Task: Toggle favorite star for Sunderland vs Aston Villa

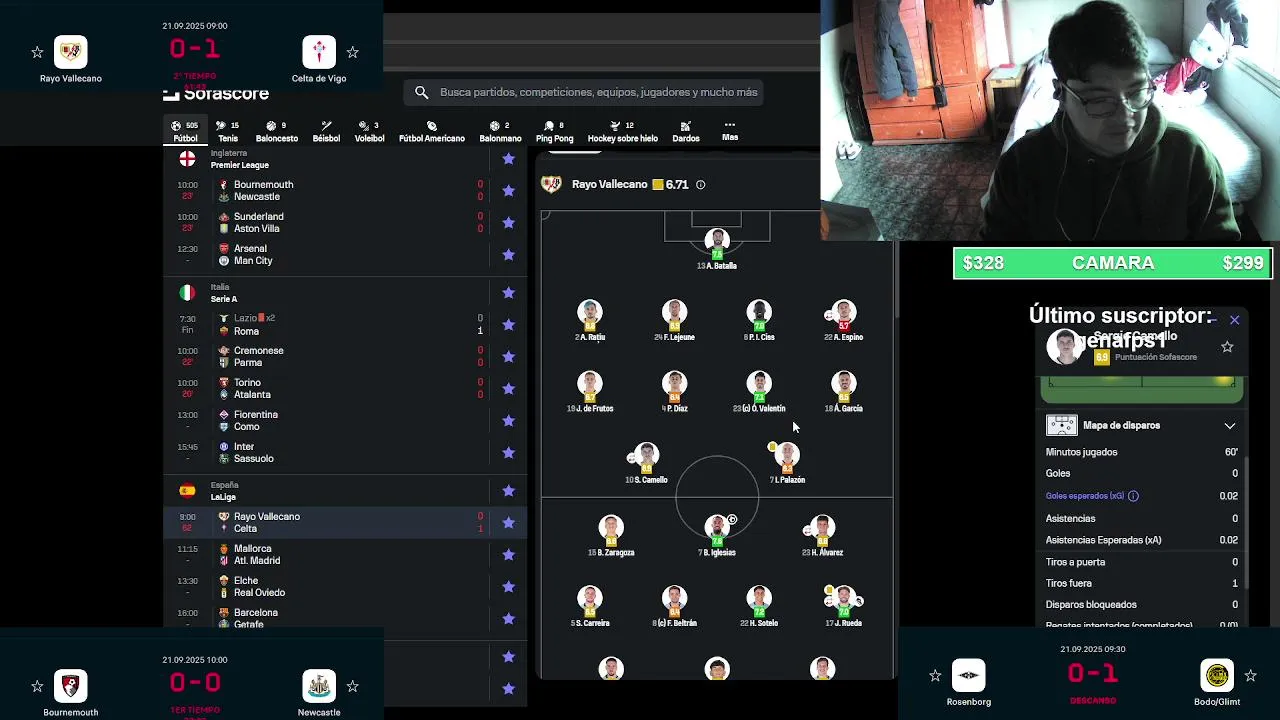Action: (508, 222)
